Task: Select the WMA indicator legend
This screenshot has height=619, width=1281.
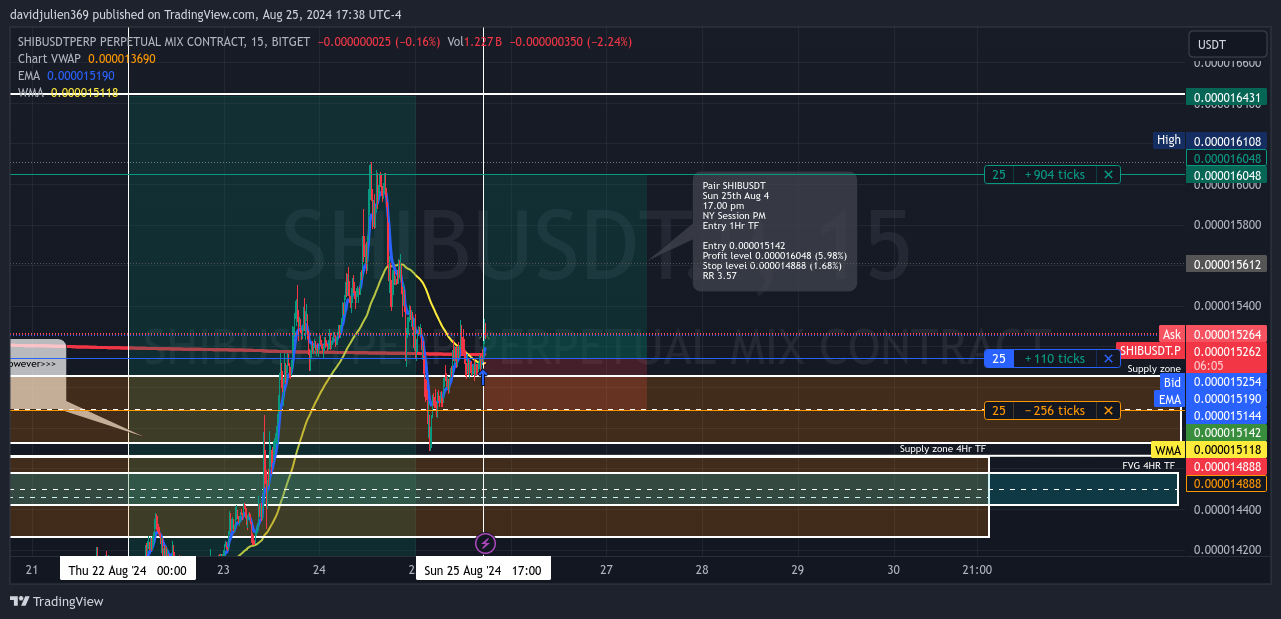Action: 68,93
